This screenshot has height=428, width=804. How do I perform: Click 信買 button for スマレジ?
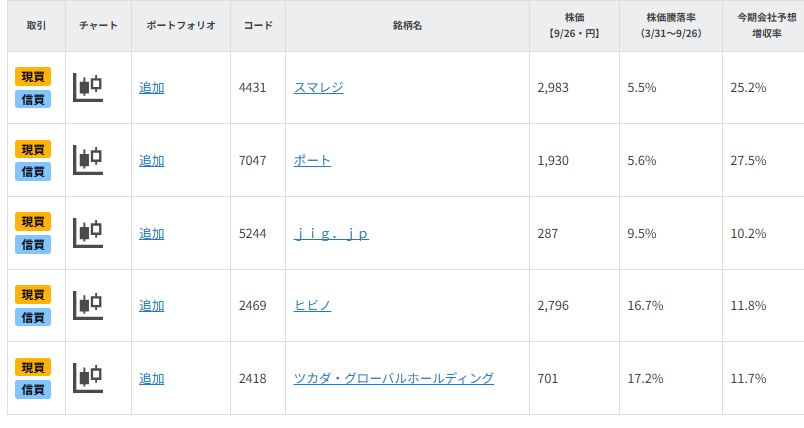[x=33, y=99]
